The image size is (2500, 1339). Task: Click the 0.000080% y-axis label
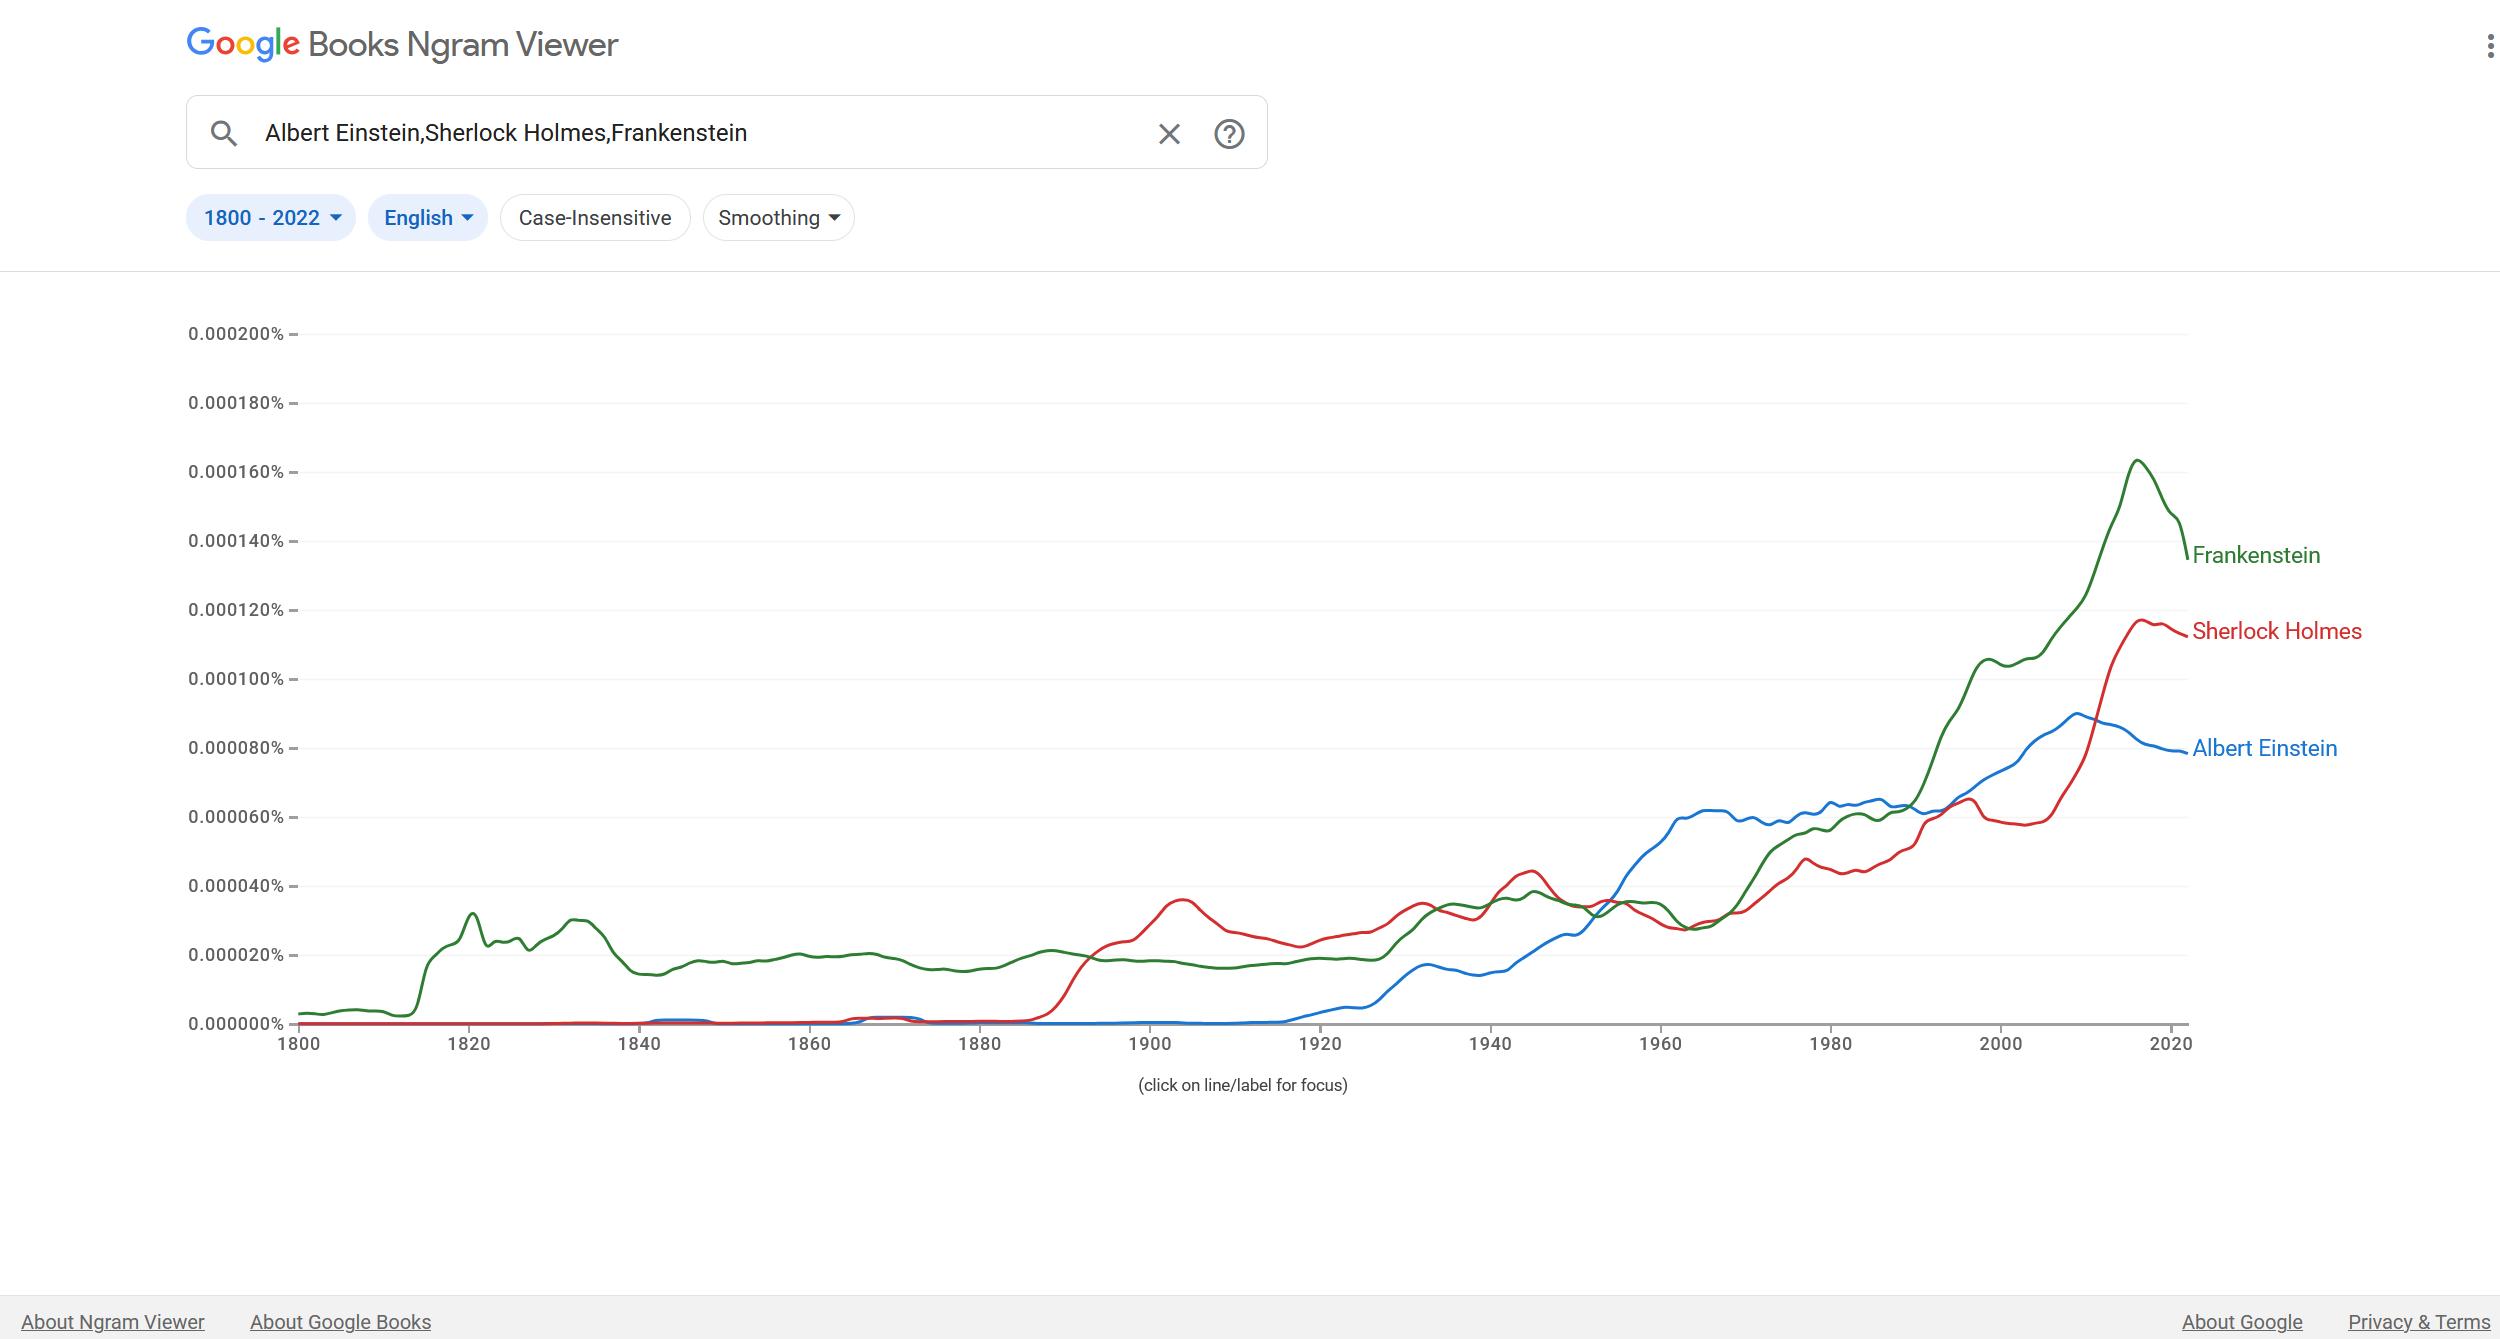[236, 748]
